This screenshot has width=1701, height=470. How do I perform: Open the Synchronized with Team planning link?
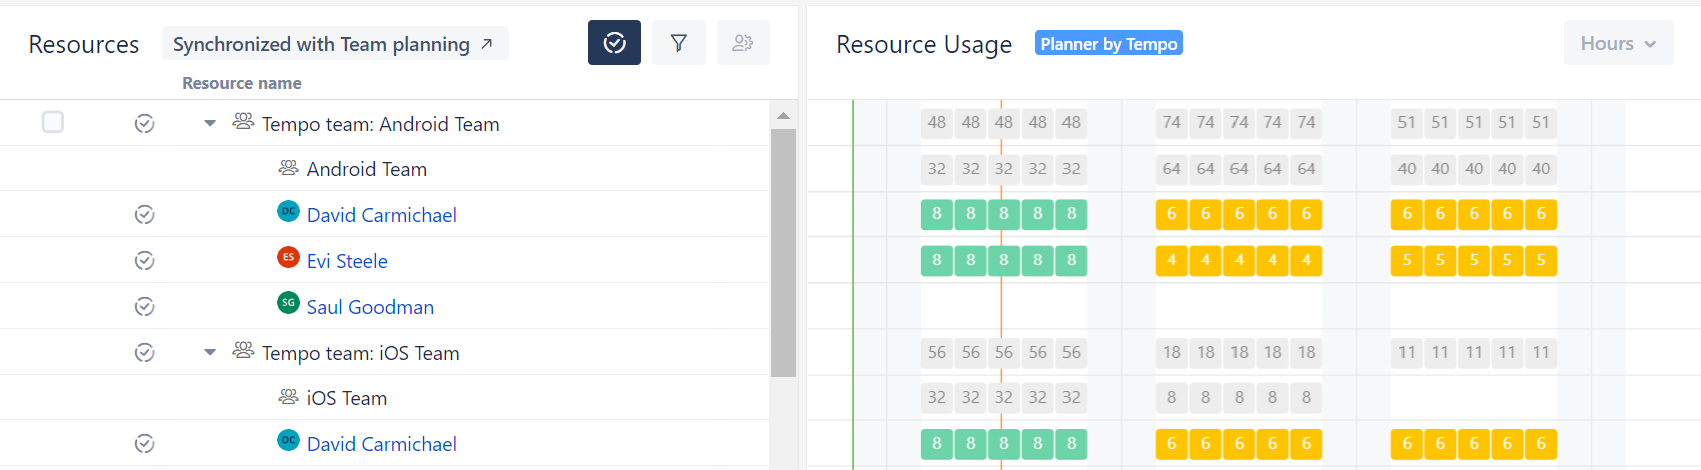tap(334, 44)
